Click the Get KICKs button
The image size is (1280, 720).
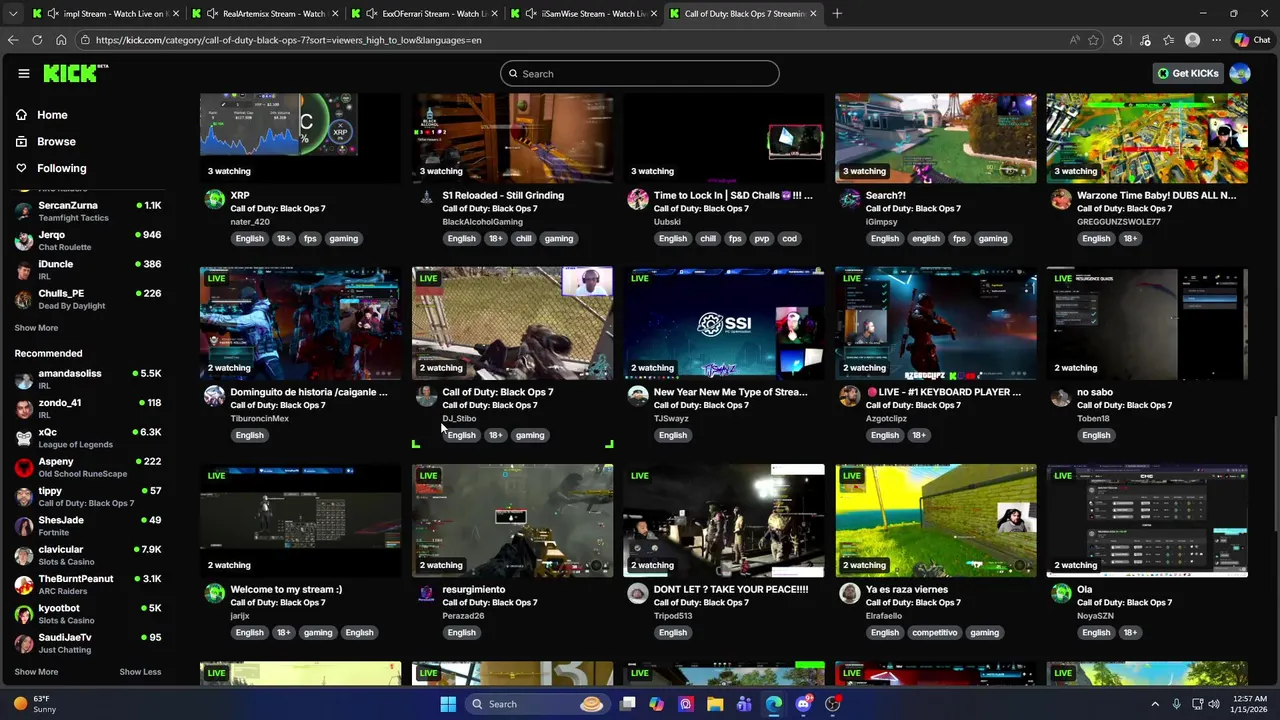(x=1188, y=73)
